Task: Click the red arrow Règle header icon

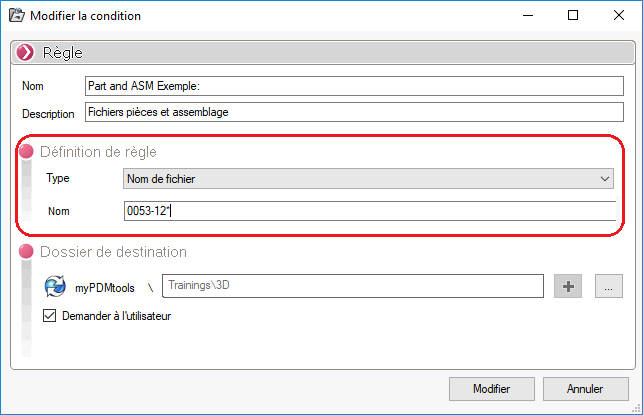Action: pyautogui.click(x=25, y=52)
